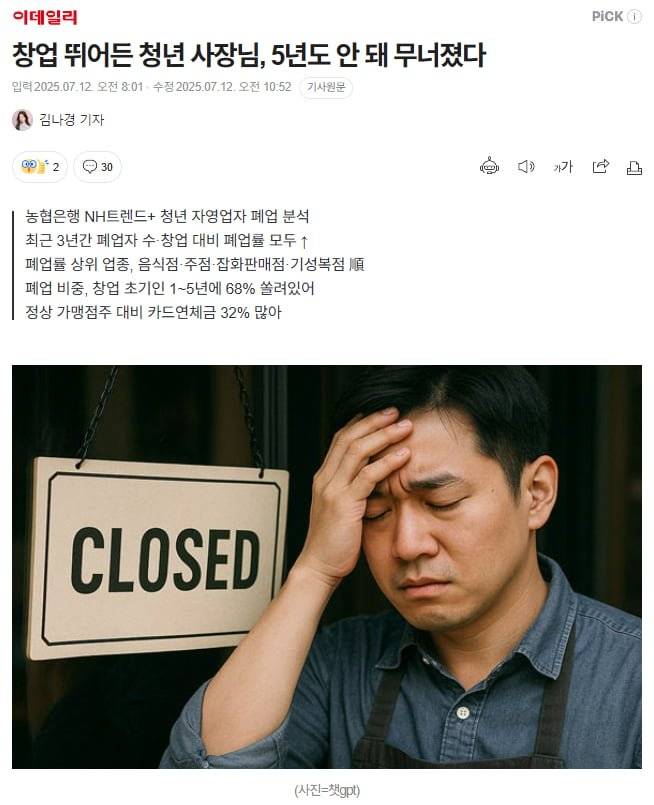The image size is (654, 805).
Task: Click the 사진=챗gpt photo caption
Action: click(x=327, y=790)
